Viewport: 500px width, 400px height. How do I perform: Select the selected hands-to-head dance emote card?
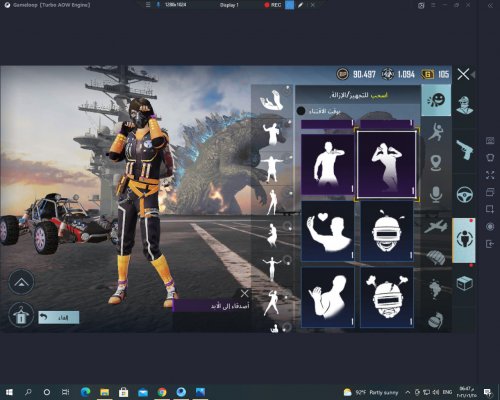[387, 164]
